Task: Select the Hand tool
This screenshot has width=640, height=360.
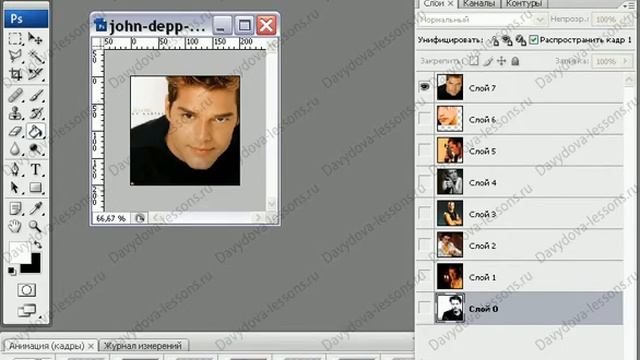Action: (x=16, y=226)
